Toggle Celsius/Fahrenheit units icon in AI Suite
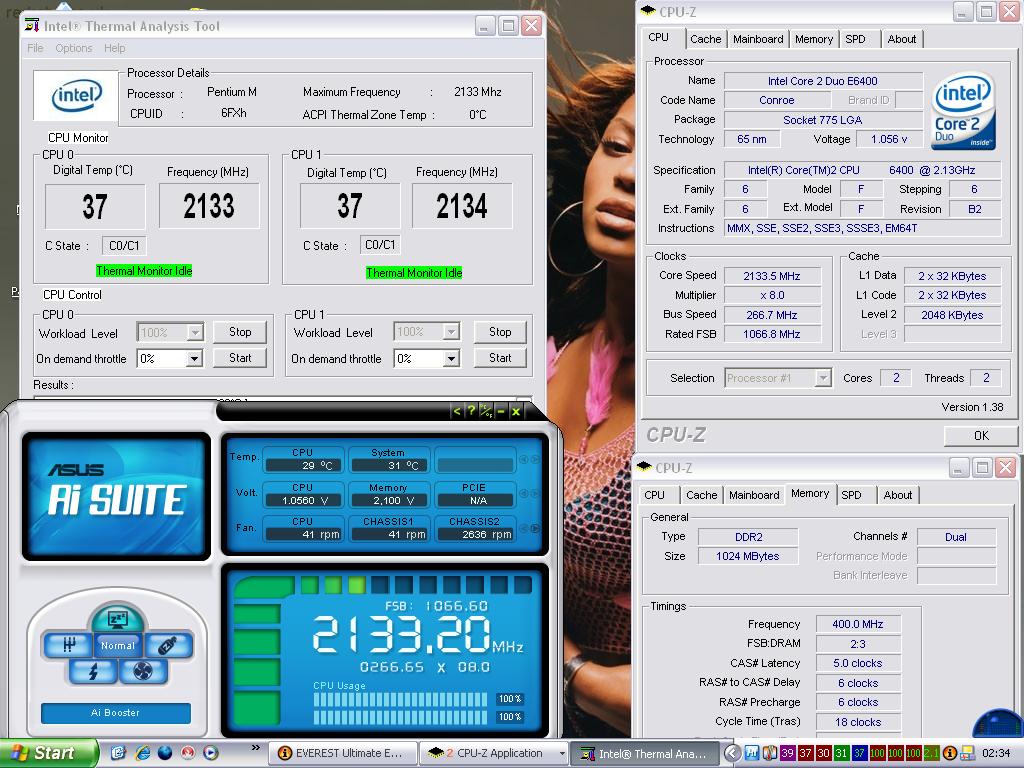Screen dimensions: 1024x768 (x=486, y=411)
